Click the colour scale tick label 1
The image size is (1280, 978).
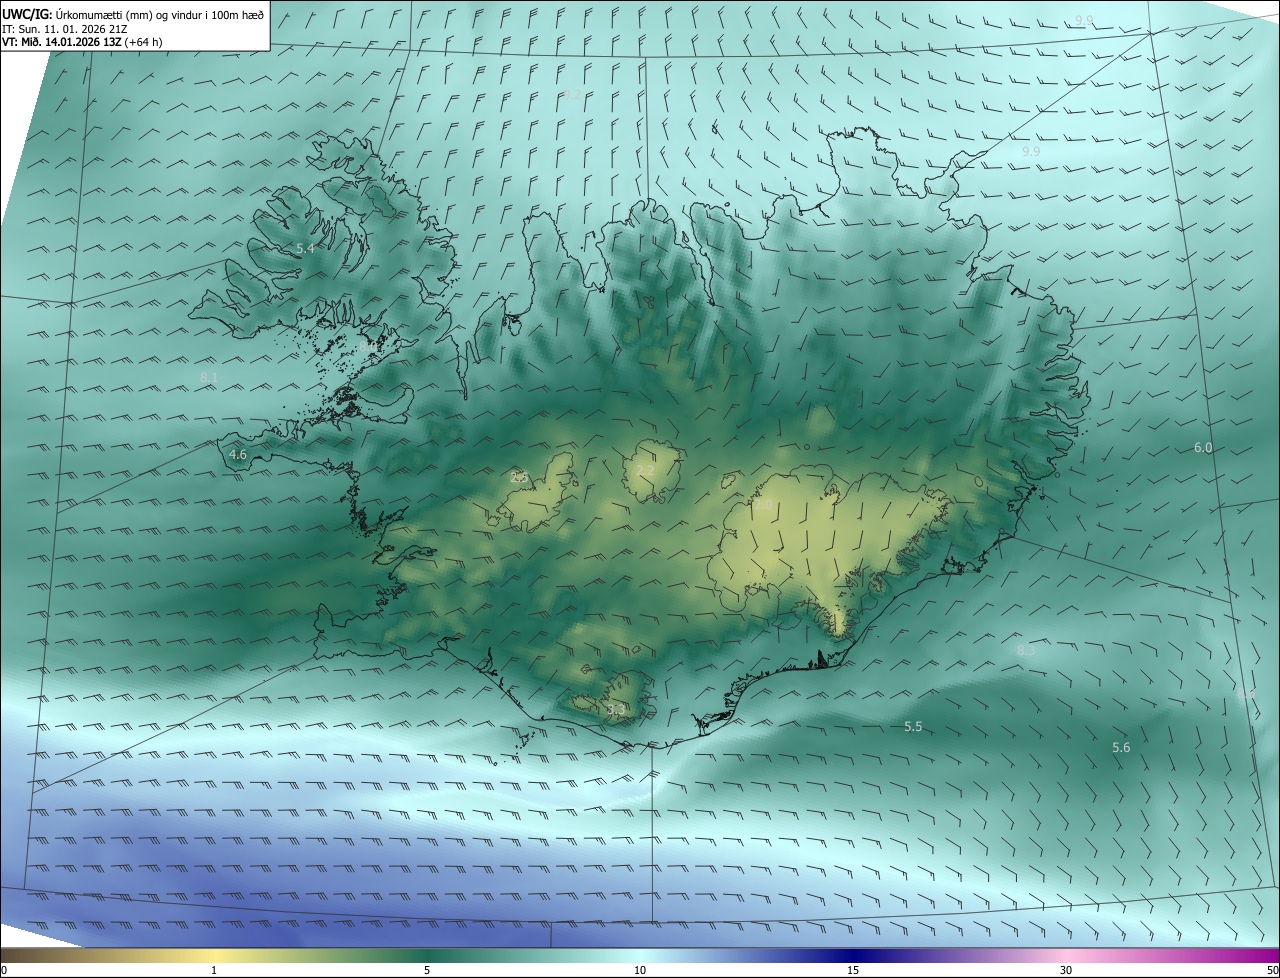214,970
